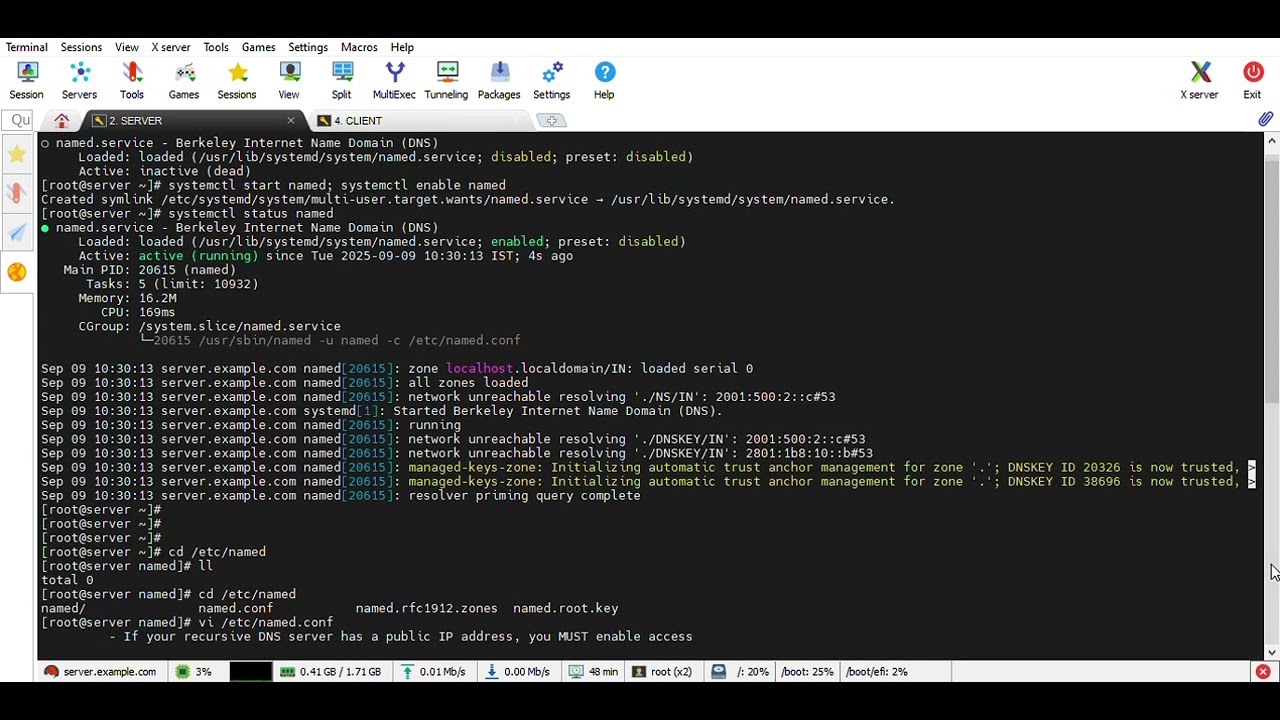
Task: Open the Tools toolbar icon
Action: click(132, 80)
